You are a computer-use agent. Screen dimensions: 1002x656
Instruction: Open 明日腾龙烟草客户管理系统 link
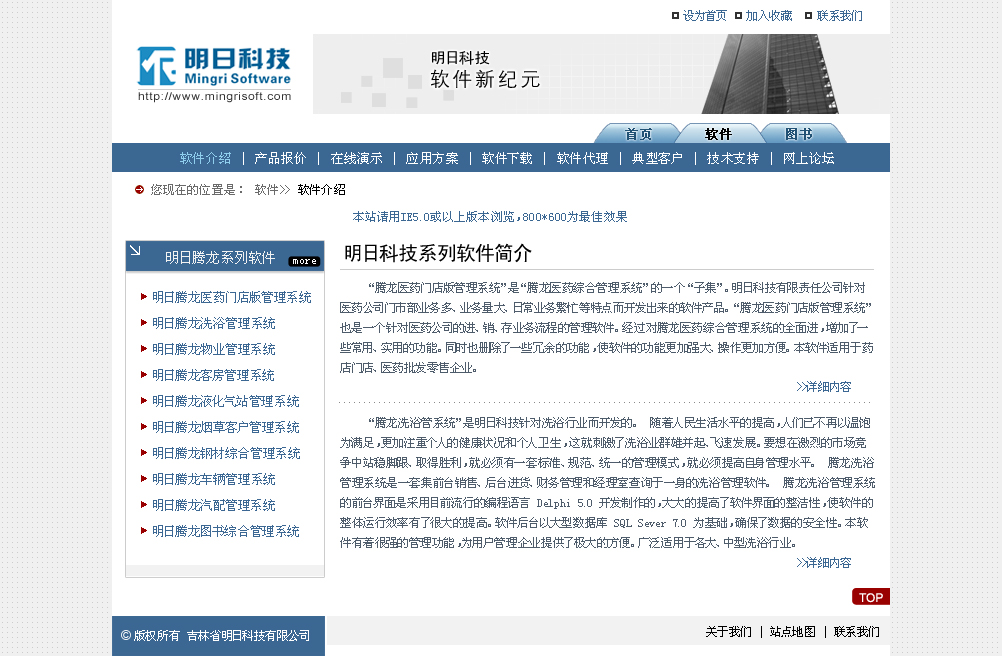pos(226,427)
